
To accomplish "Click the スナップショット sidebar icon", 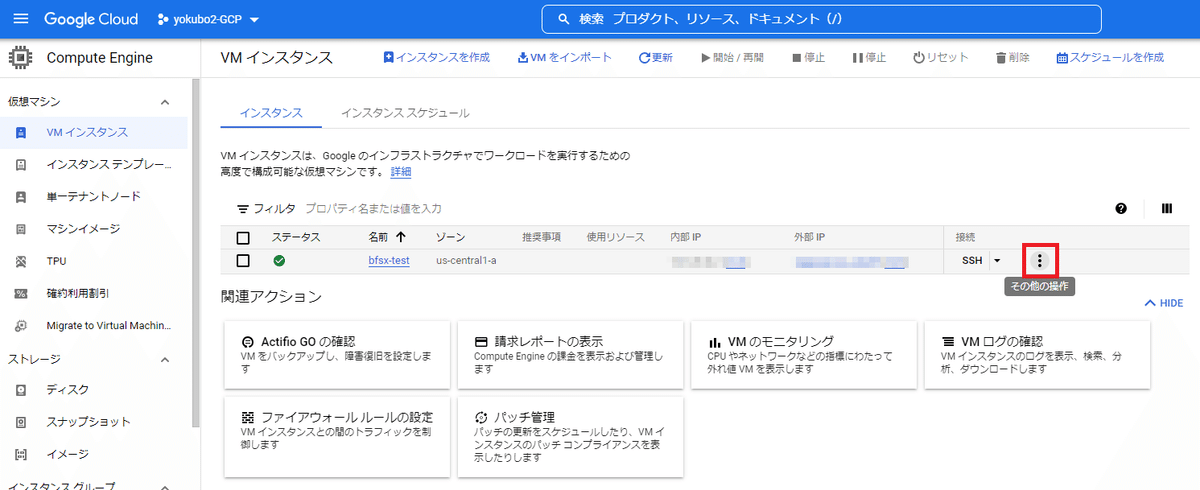I will tap(21, 422).
